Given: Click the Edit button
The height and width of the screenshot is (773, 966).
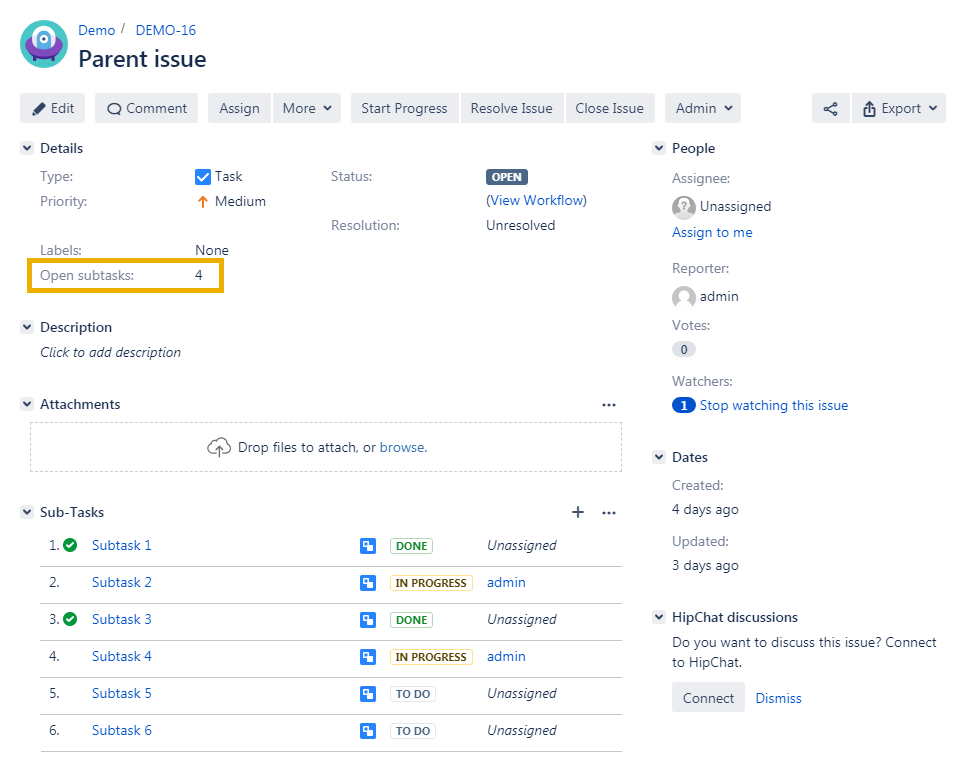Looking at the screenshot, I should click(52, 108).
